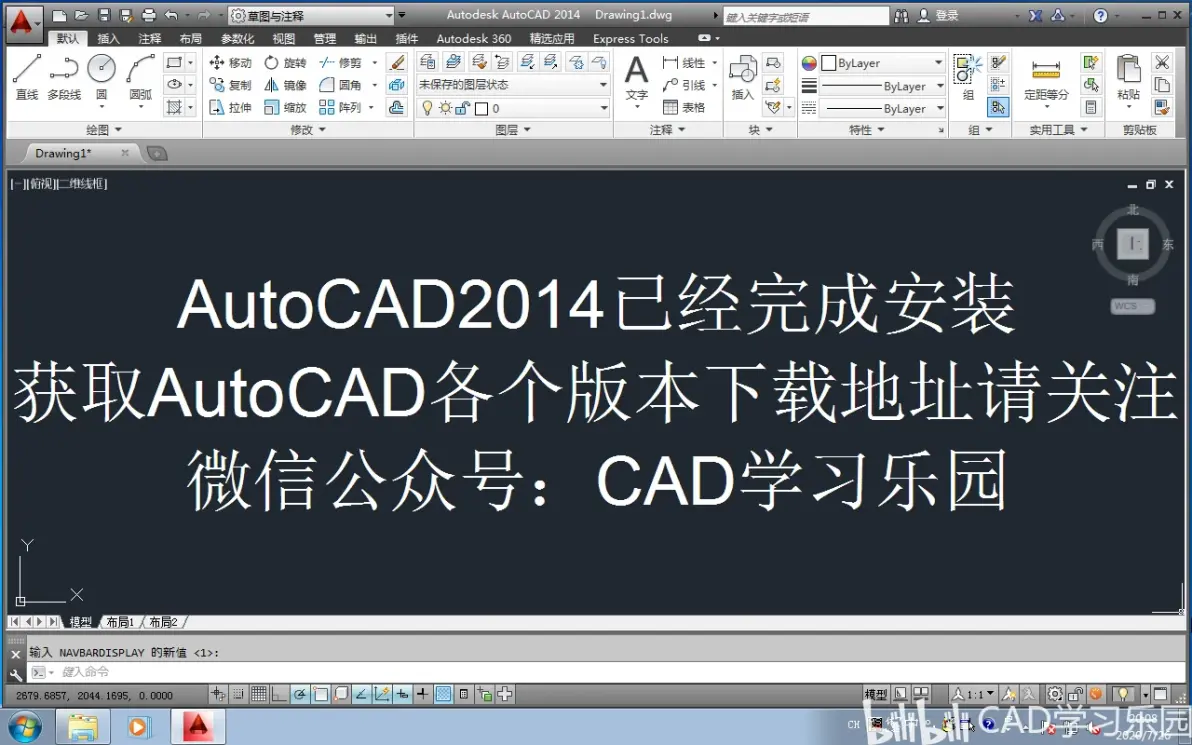1192x745 pixels.
Task: Toggle layer freeze sun icon in layer dropdown
Action: click(445, 109)
